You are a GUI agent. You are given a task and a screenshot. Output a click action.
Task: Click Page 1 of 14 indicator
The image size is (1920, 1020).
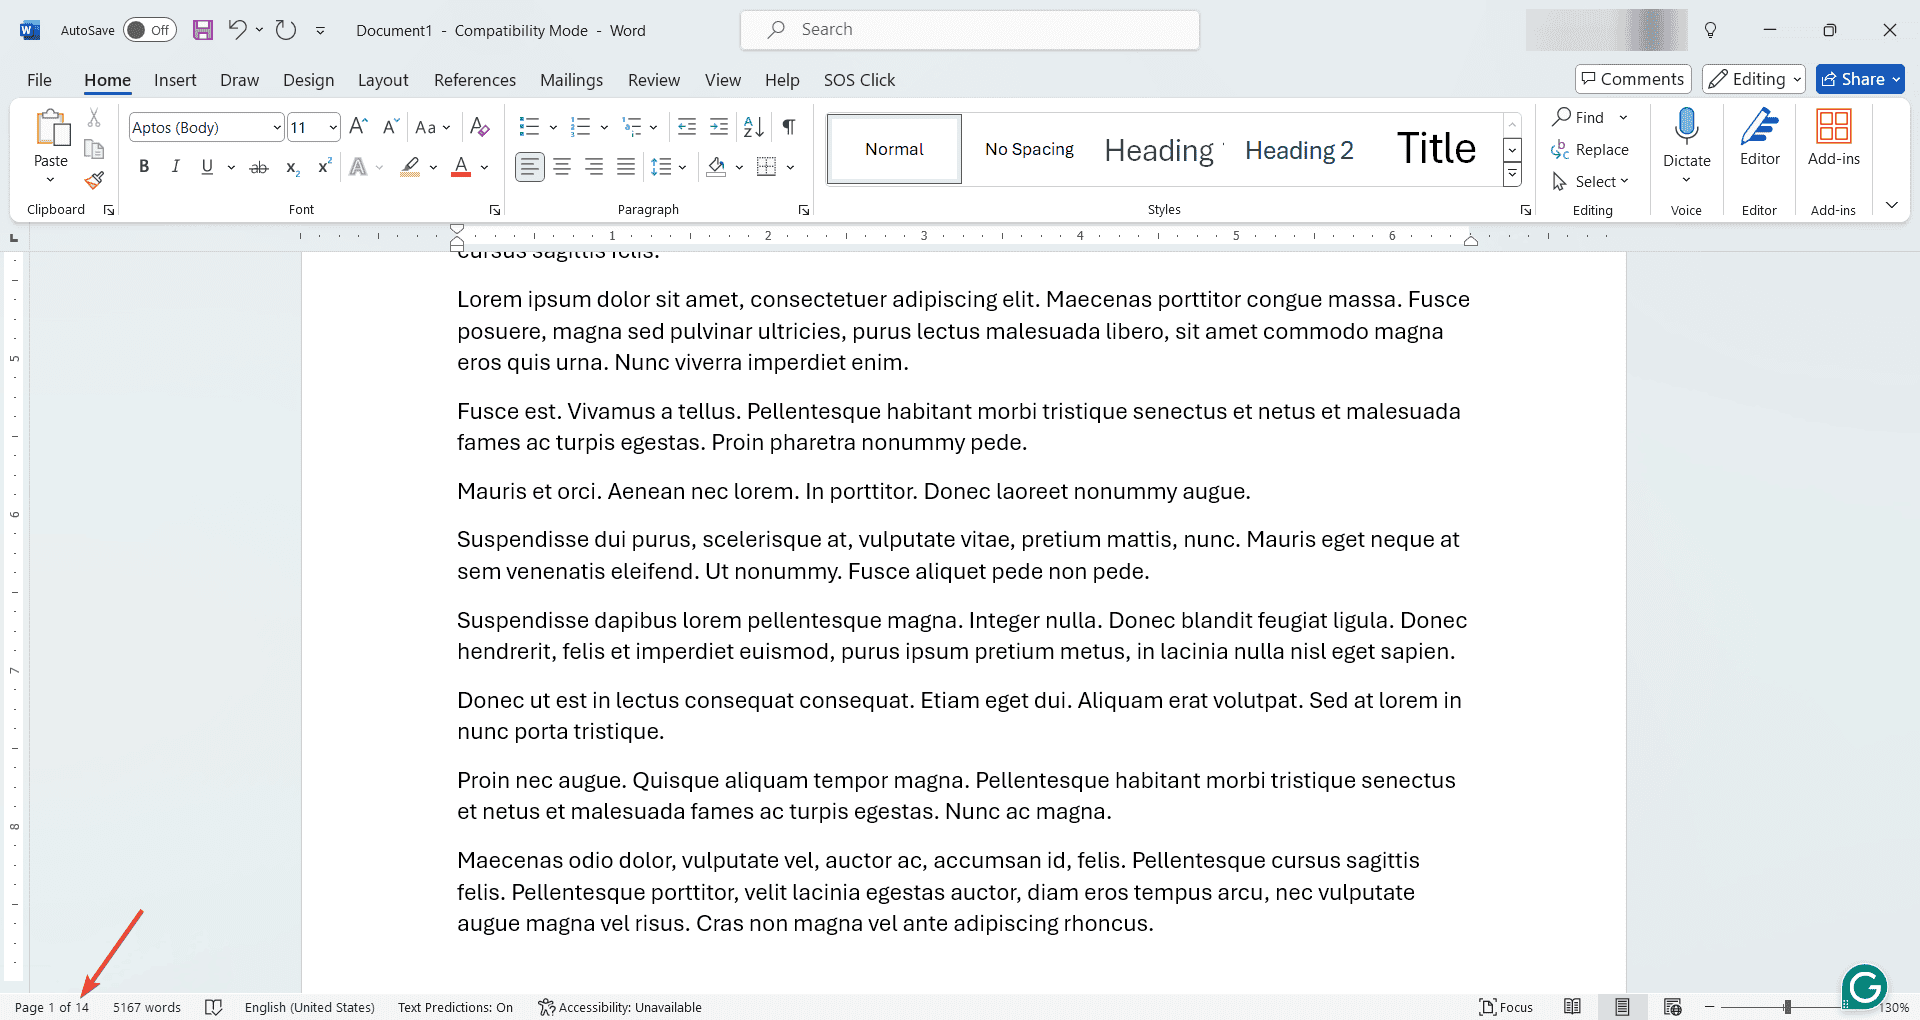(x=52, y=1007)
